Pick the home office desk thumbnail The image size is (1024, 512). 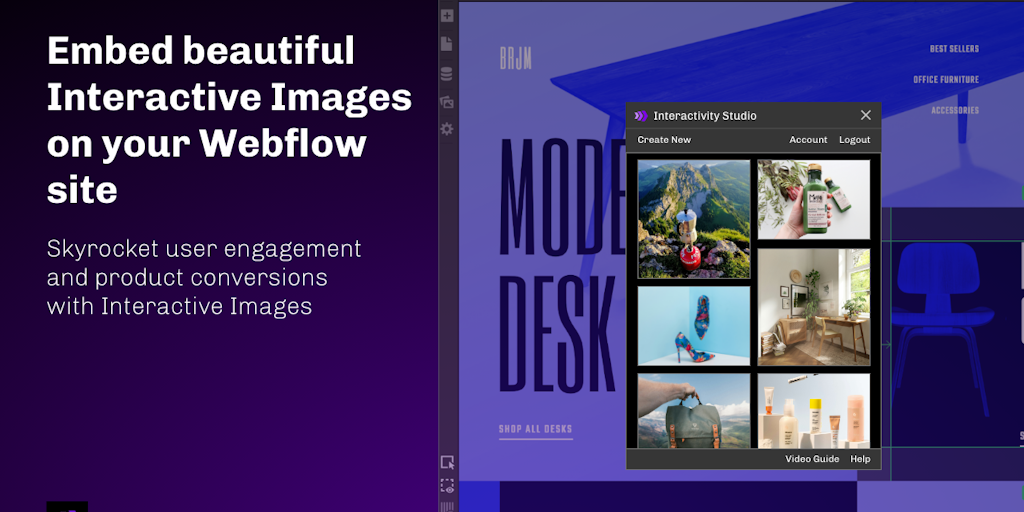point(813,307)
